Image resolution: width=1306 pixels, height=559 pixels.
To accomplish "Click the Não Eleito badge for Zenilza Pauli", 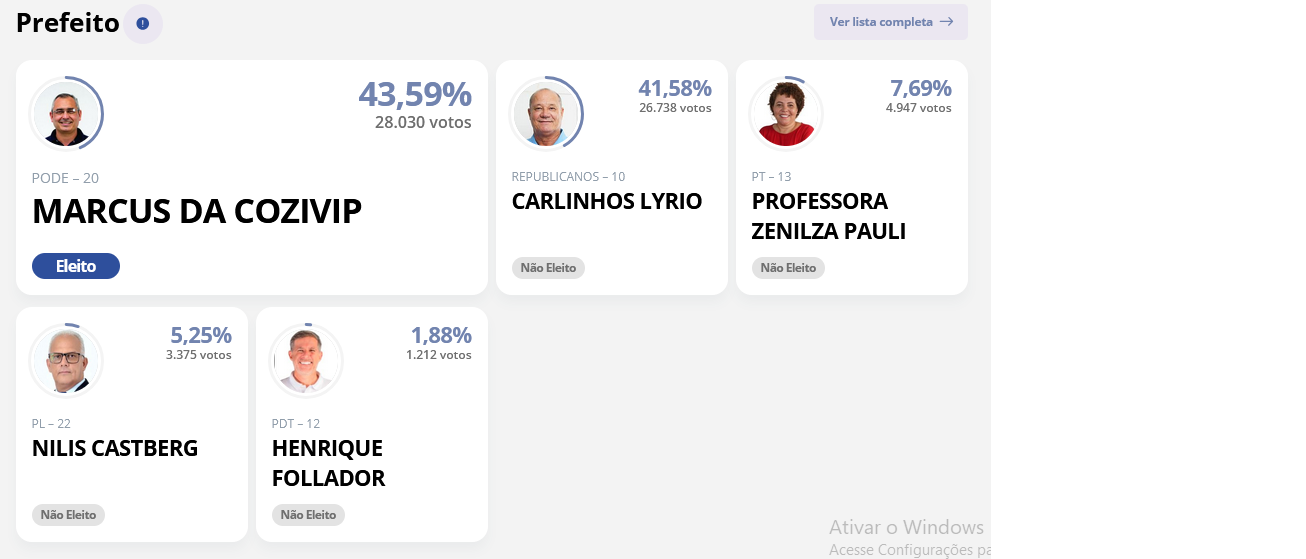I will click(788, 268).
